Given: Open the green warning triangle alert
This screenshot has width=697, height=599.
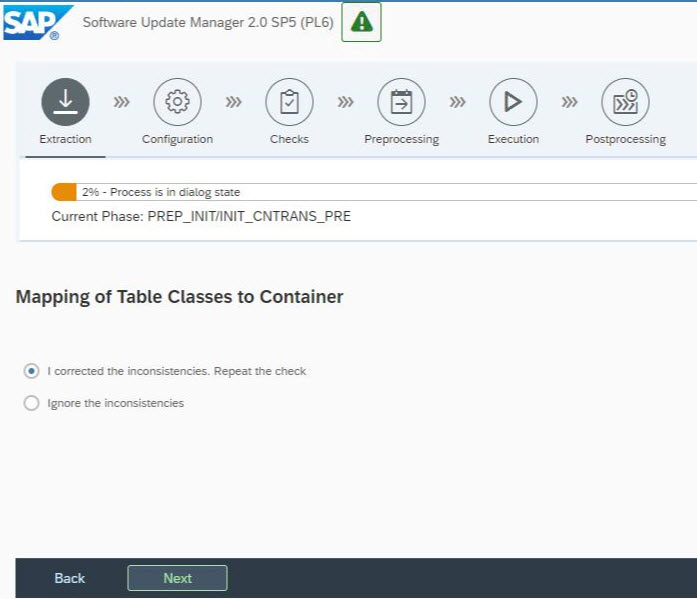Looking at the screenshot, I should click(361, 22).
